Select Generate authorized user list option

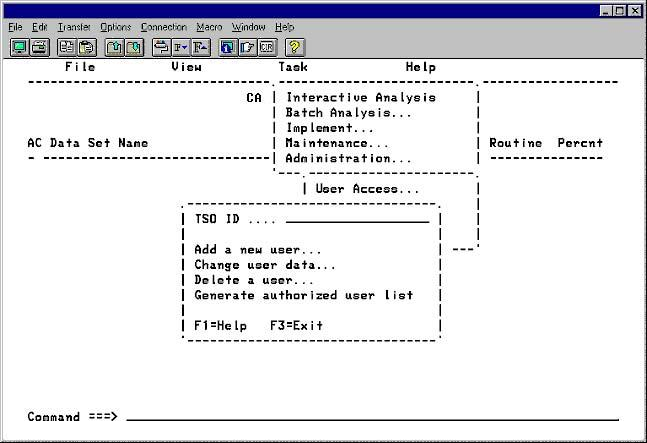pyautogui.click(x=304, y=295)
